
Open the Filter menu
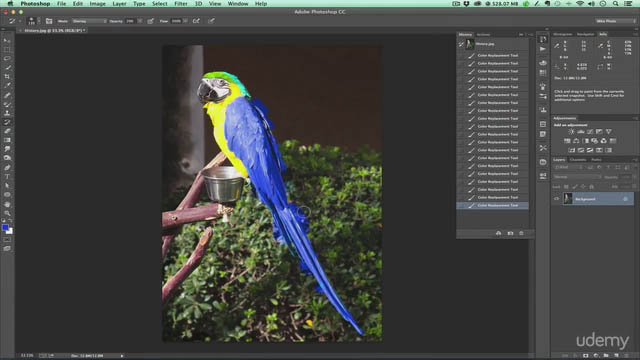[181, 4]
